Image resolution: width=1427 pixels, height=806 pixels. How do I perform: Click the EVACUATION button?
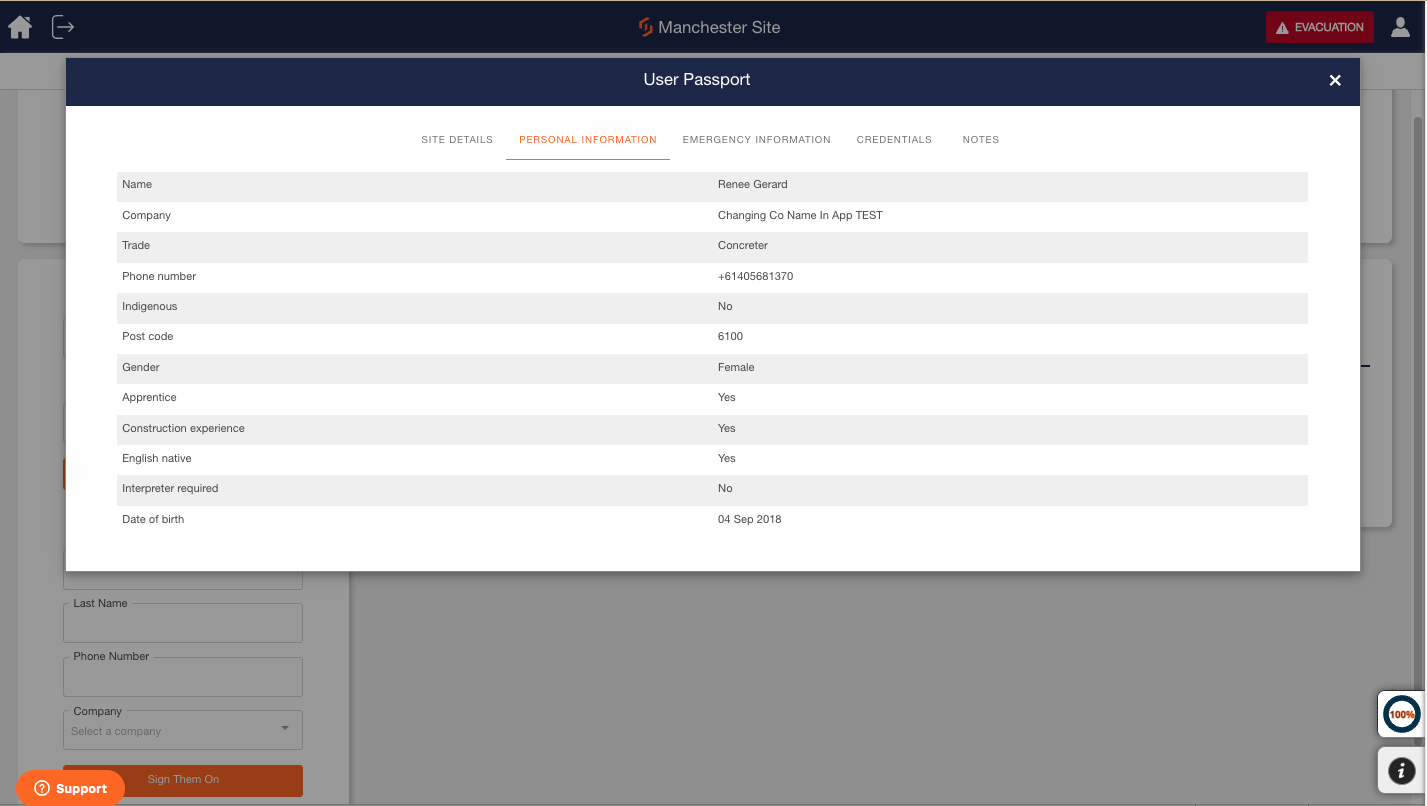click(x=1320, y=27)
